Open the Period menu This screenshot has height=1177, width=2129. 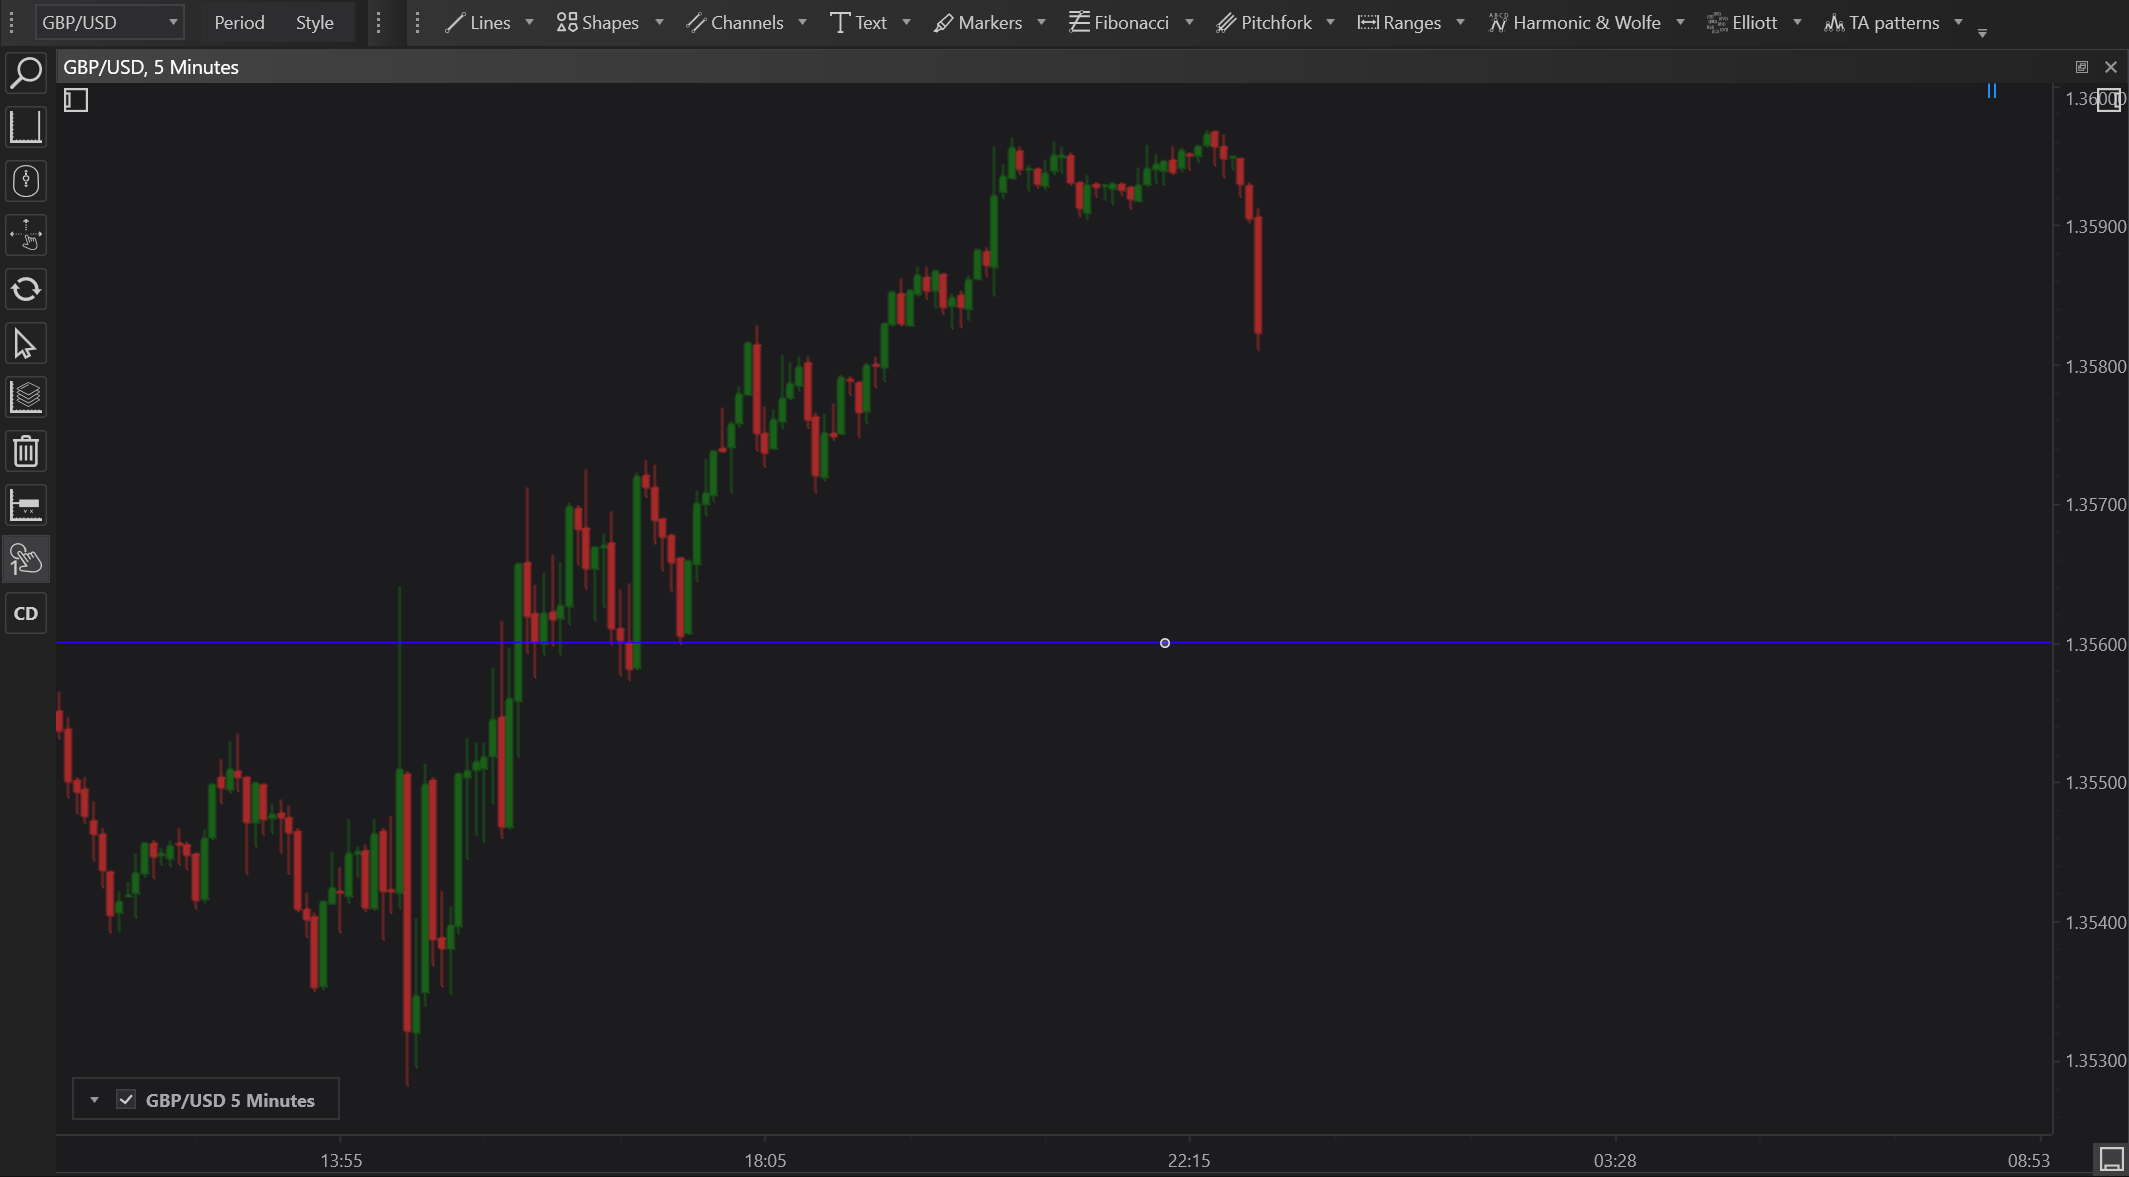[239, 22]
